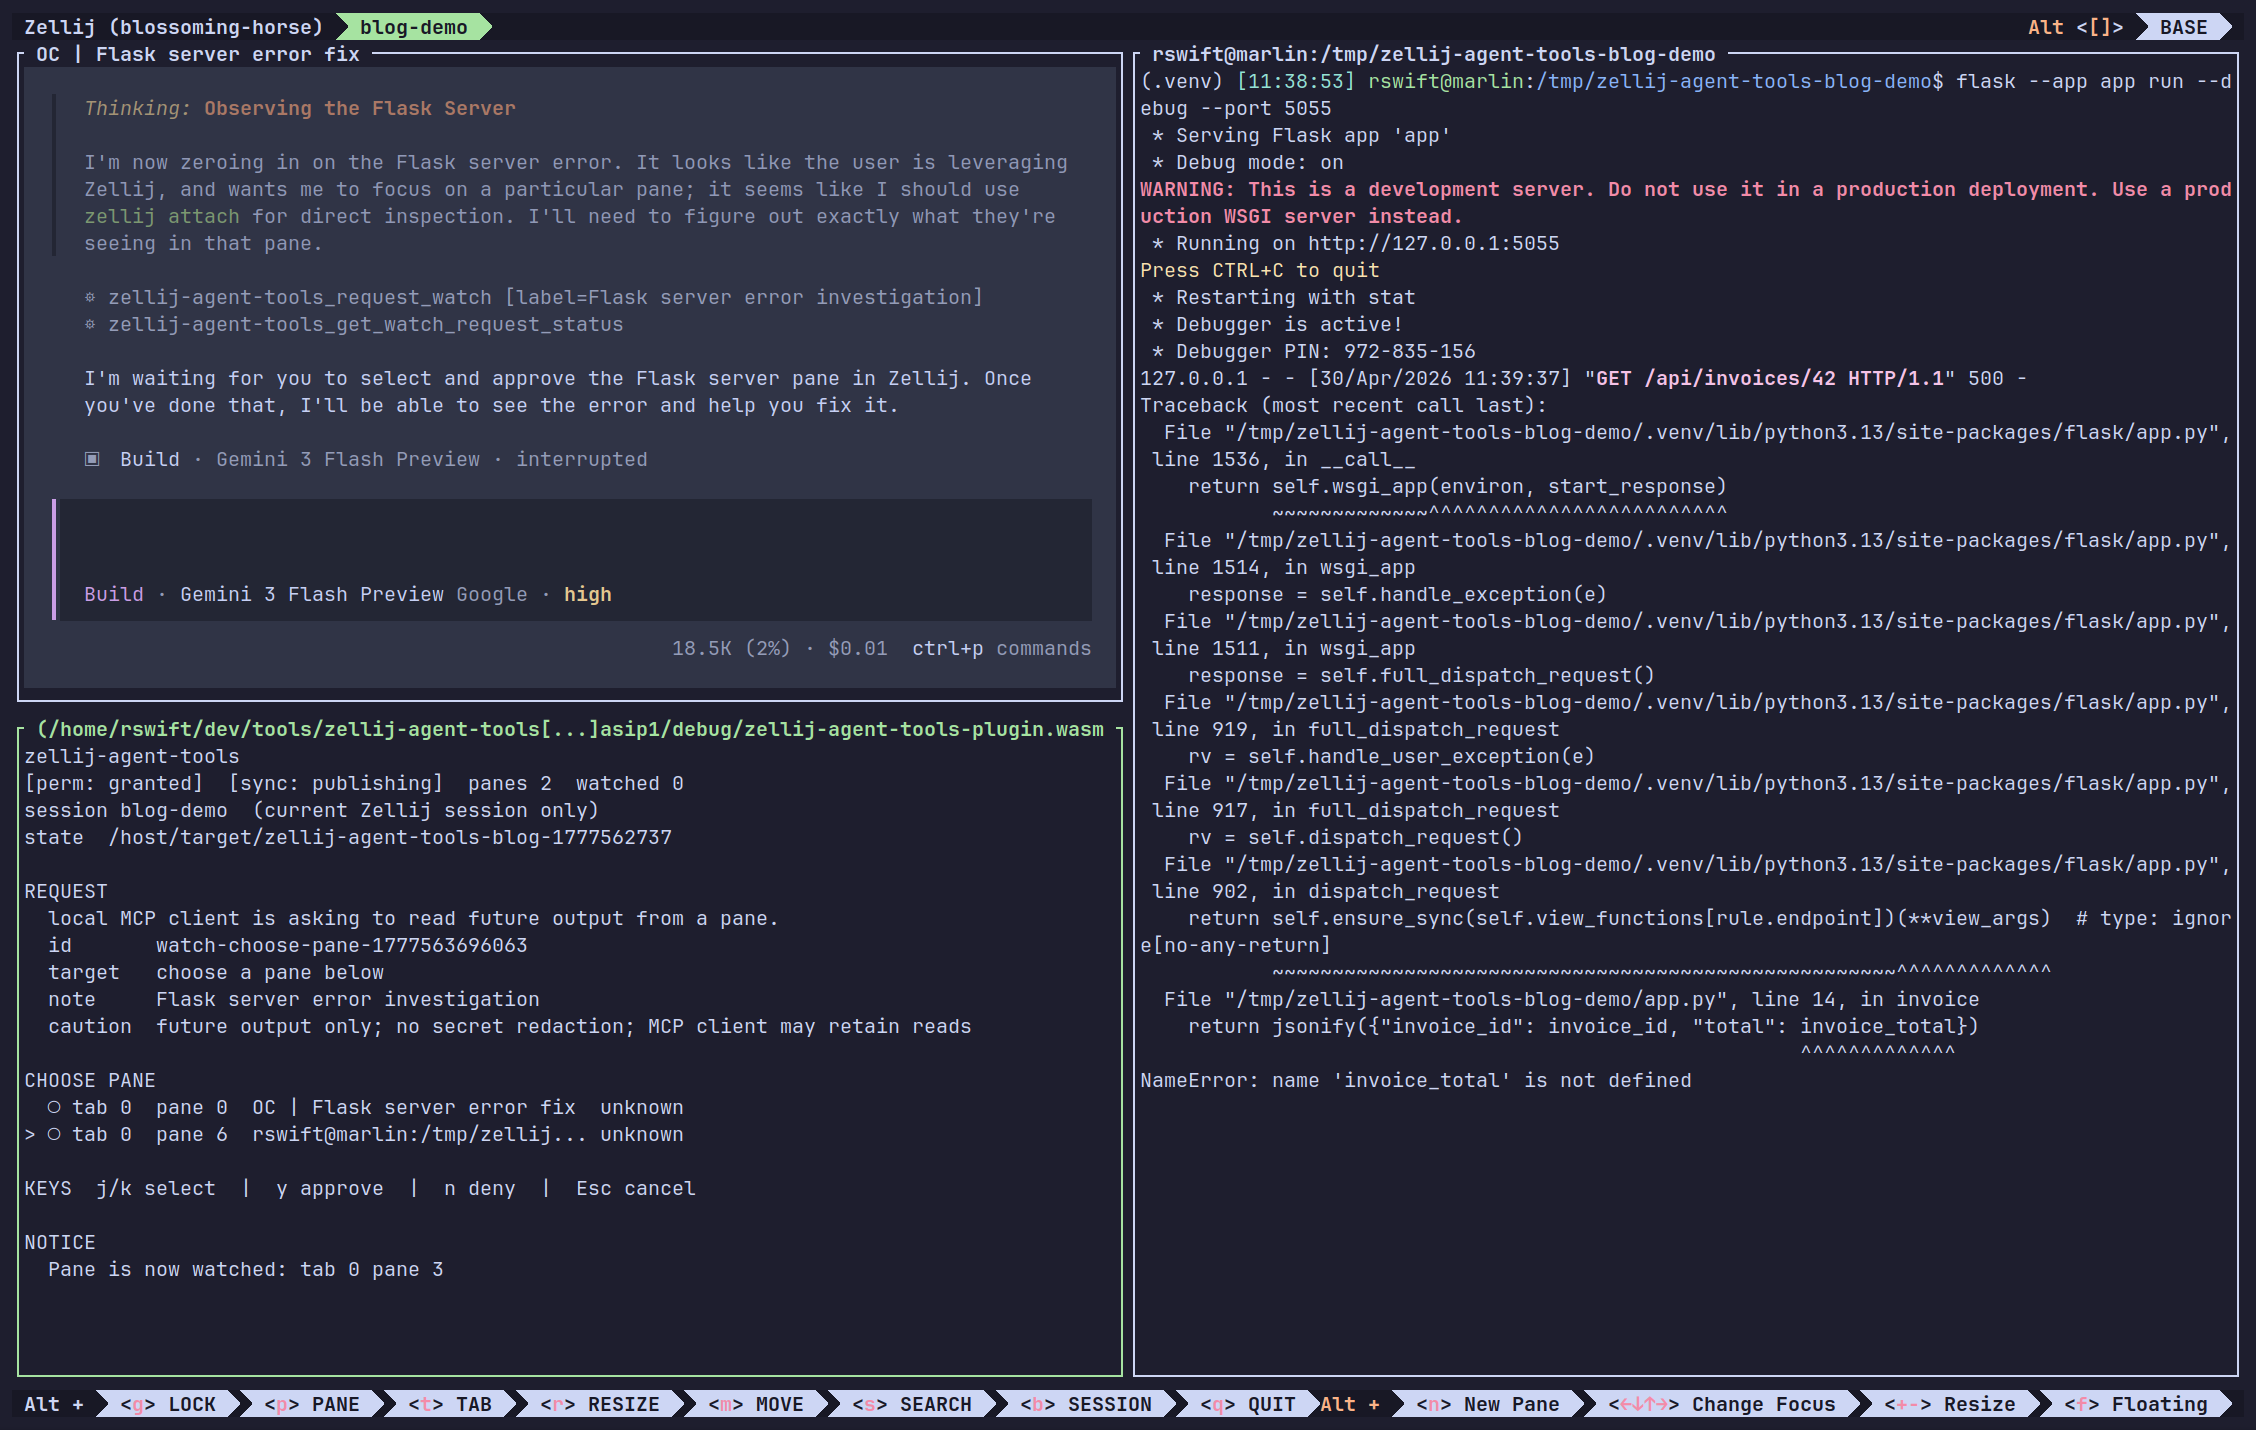Click the '18.5K (2%)' token usage text

tap(732, 648)
